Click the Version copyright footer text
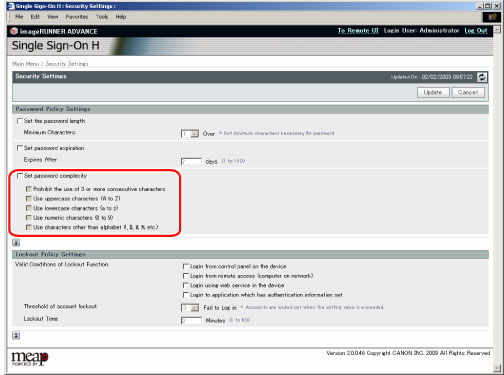Image resolution: width=504 pixels, height=375 pixels. (408, 353)
